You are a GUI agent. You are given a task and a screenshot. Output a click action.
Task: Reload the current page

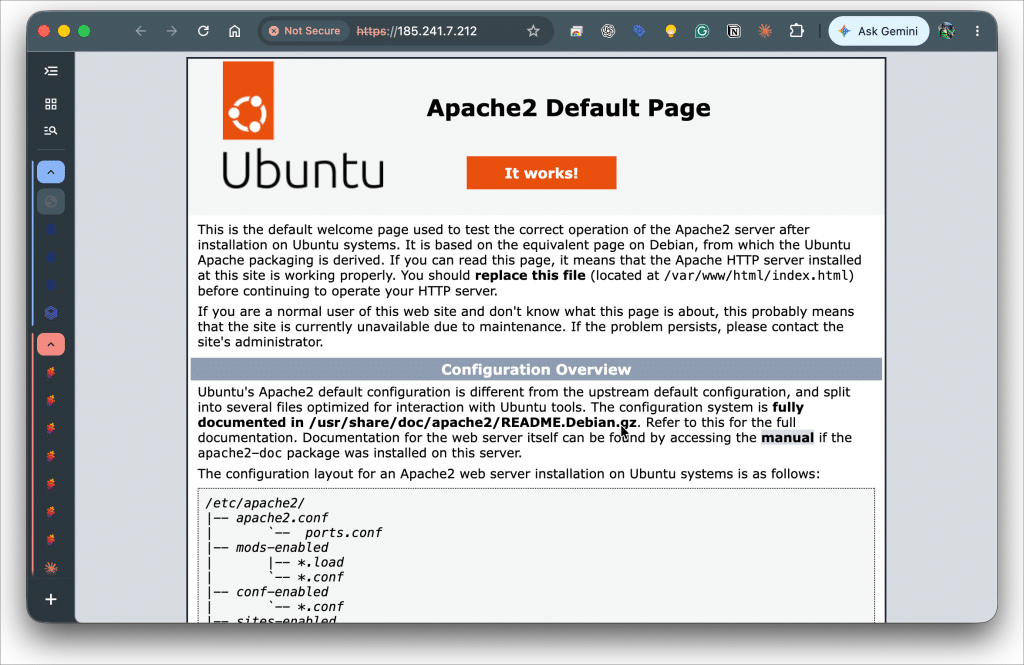pyautogui.click(x=203, y=31)
